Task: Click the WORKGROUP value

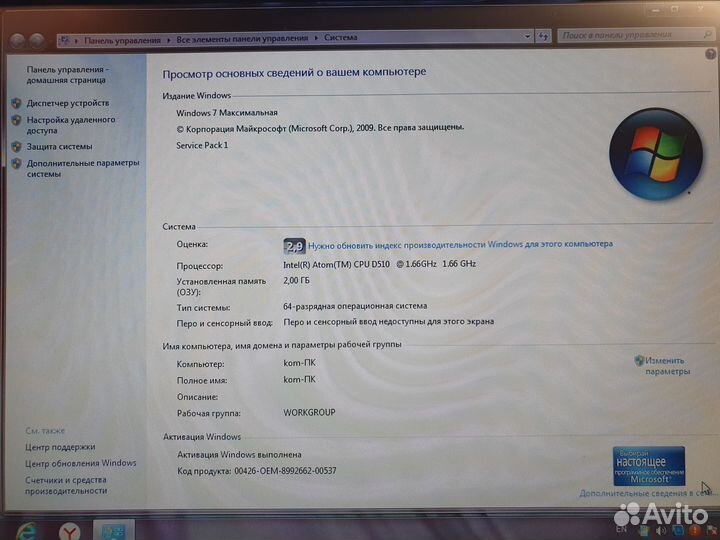Action: tap(309, 412)
